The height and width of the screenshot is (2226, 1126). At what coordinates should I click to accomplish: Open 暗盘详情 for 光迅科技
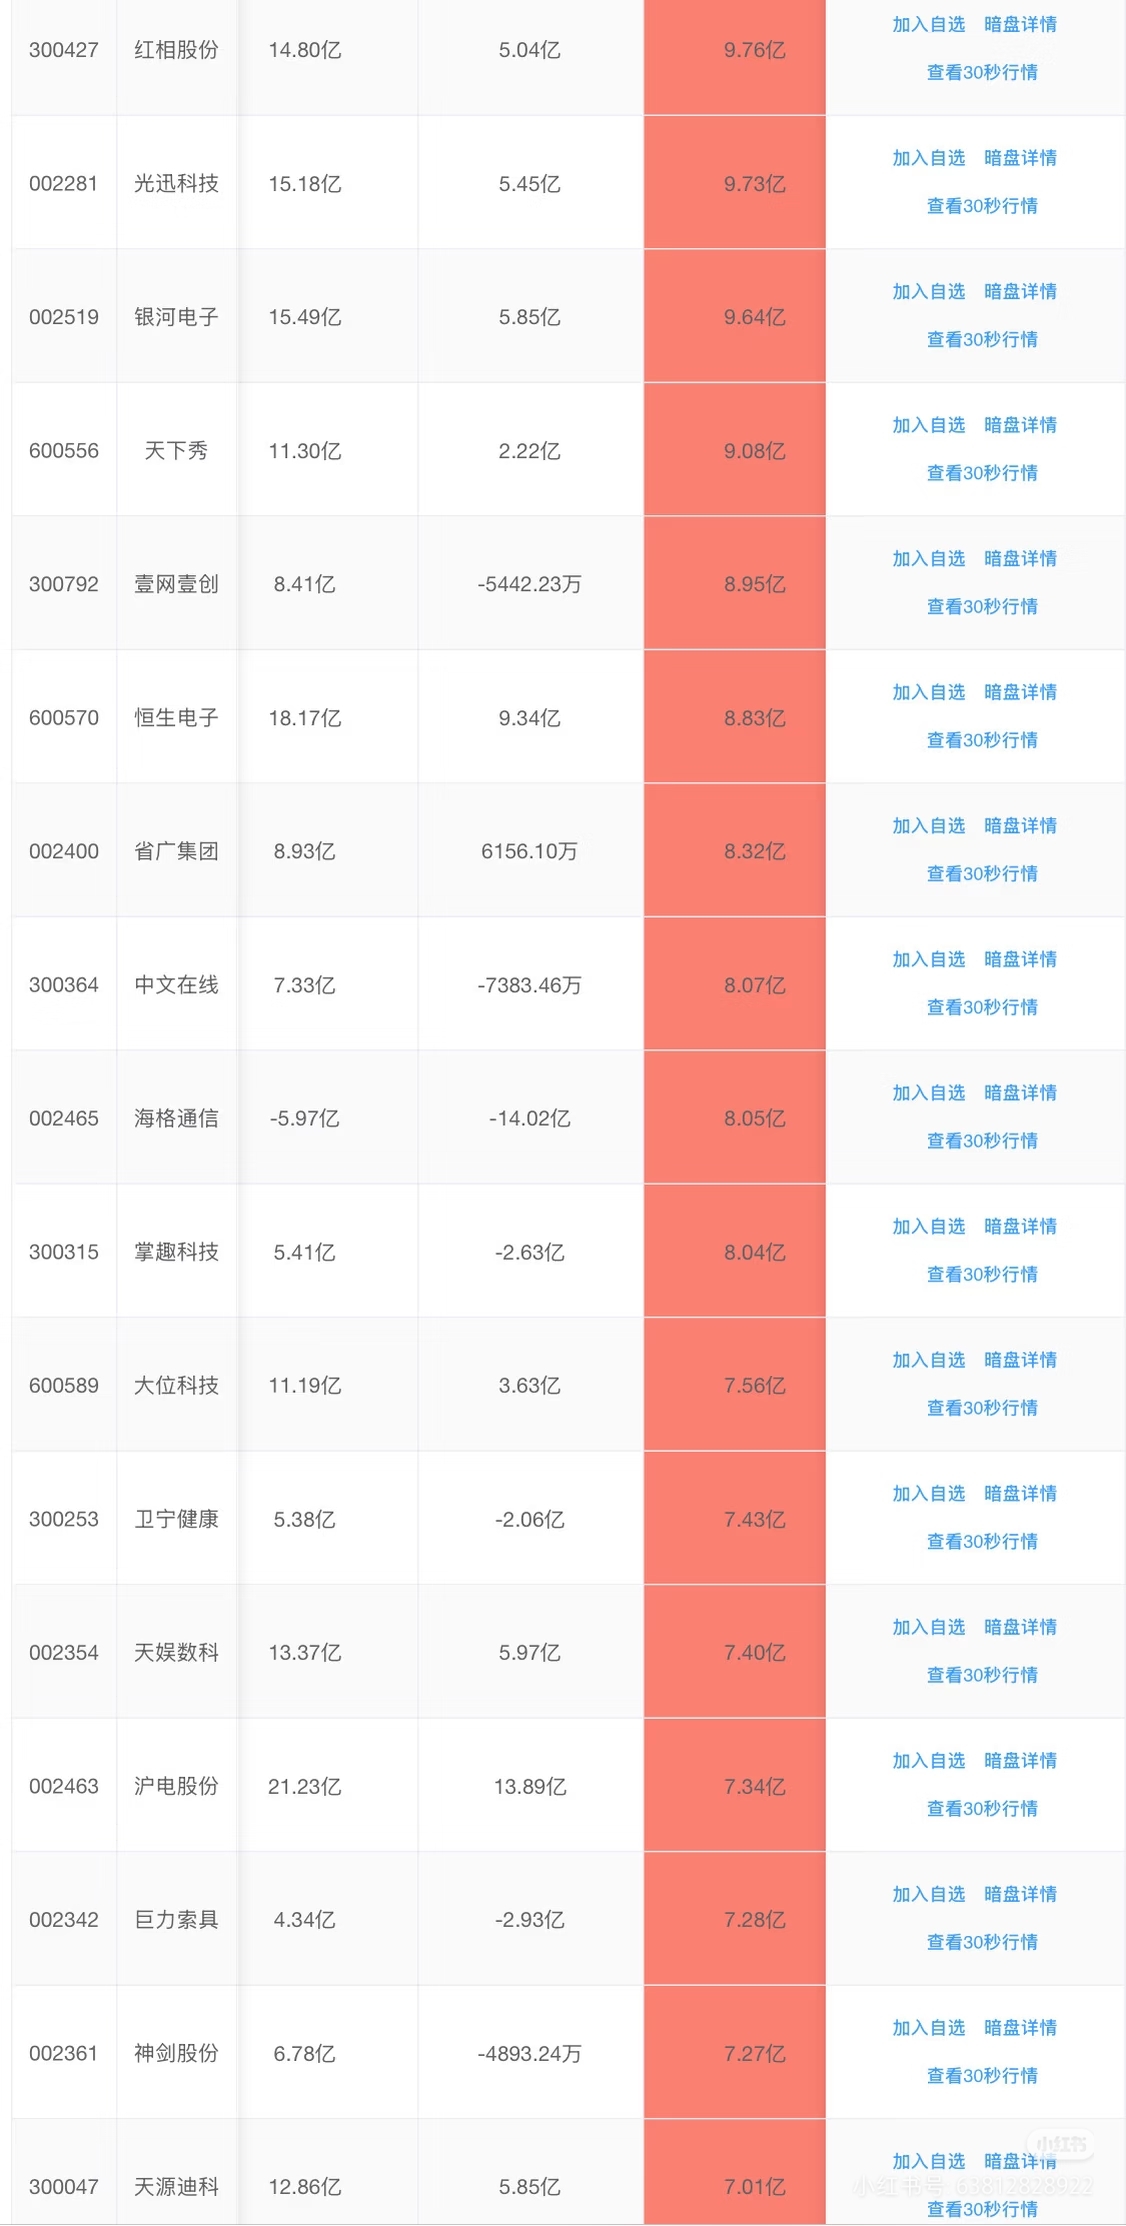[1020, 158]
